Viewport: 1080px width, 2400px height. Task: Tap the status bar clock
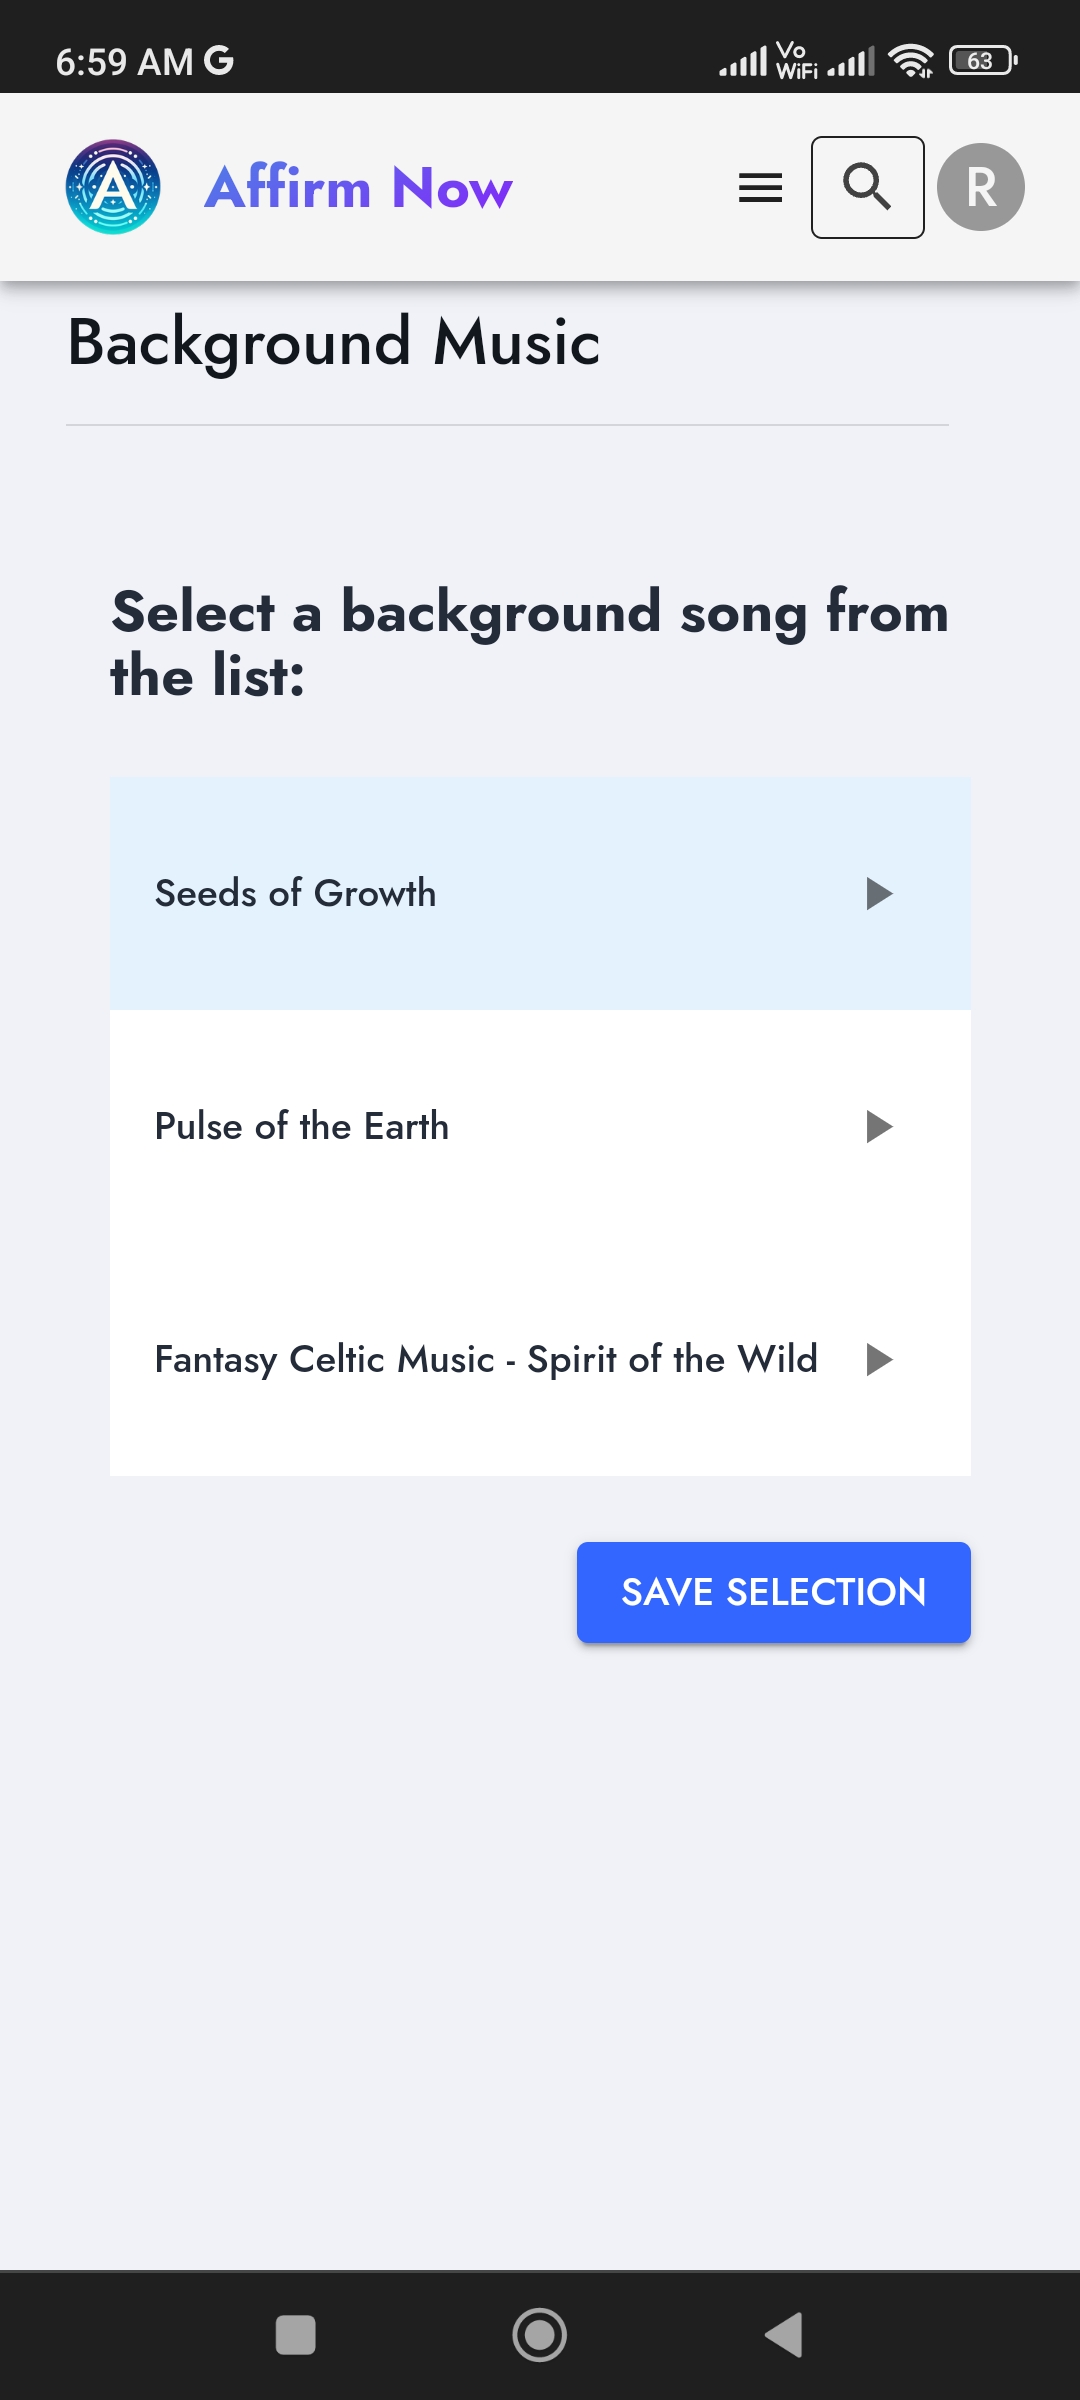(124, 62)
